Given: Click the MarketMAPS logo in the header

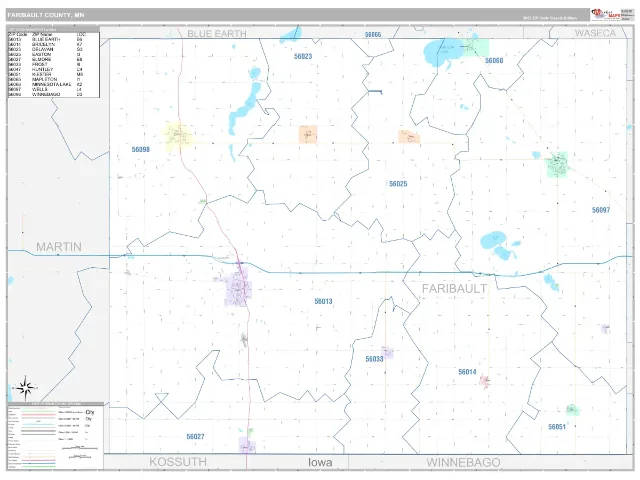Looking at the screenshot, I should (606, 14).
